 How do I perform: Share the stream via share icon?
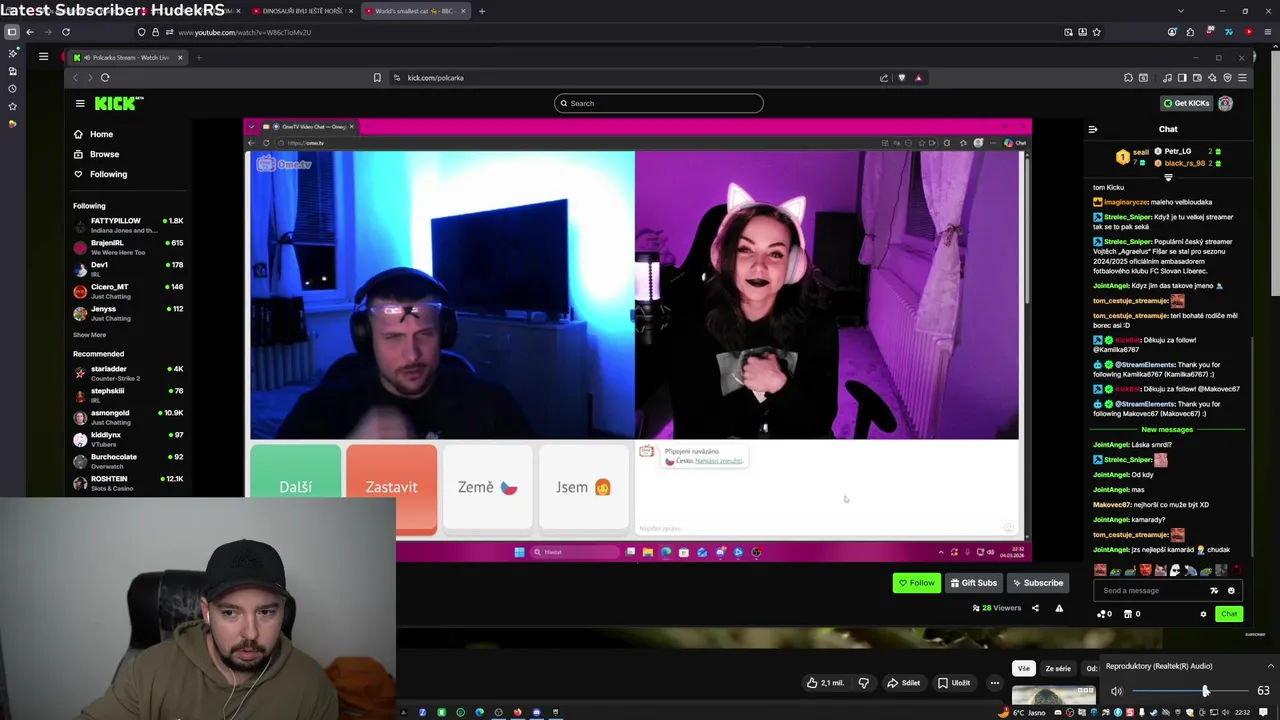pos(1035,608)
